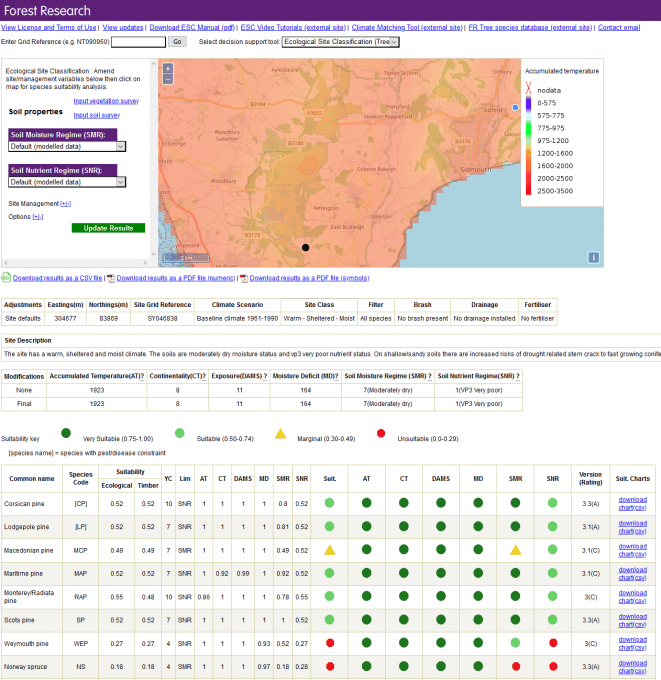
Task: Zoom in on the map
Action: 168,69
